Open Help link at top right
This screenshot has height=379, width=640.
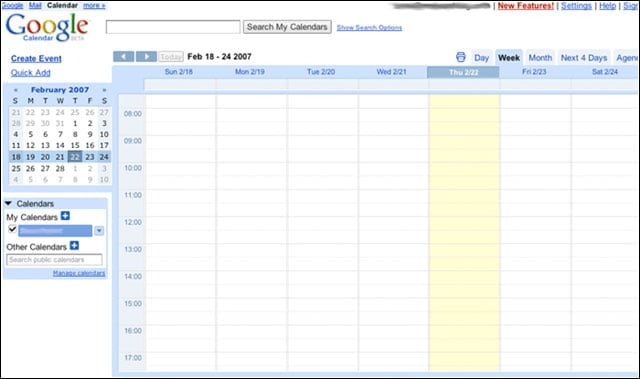[x=607, y=6]
